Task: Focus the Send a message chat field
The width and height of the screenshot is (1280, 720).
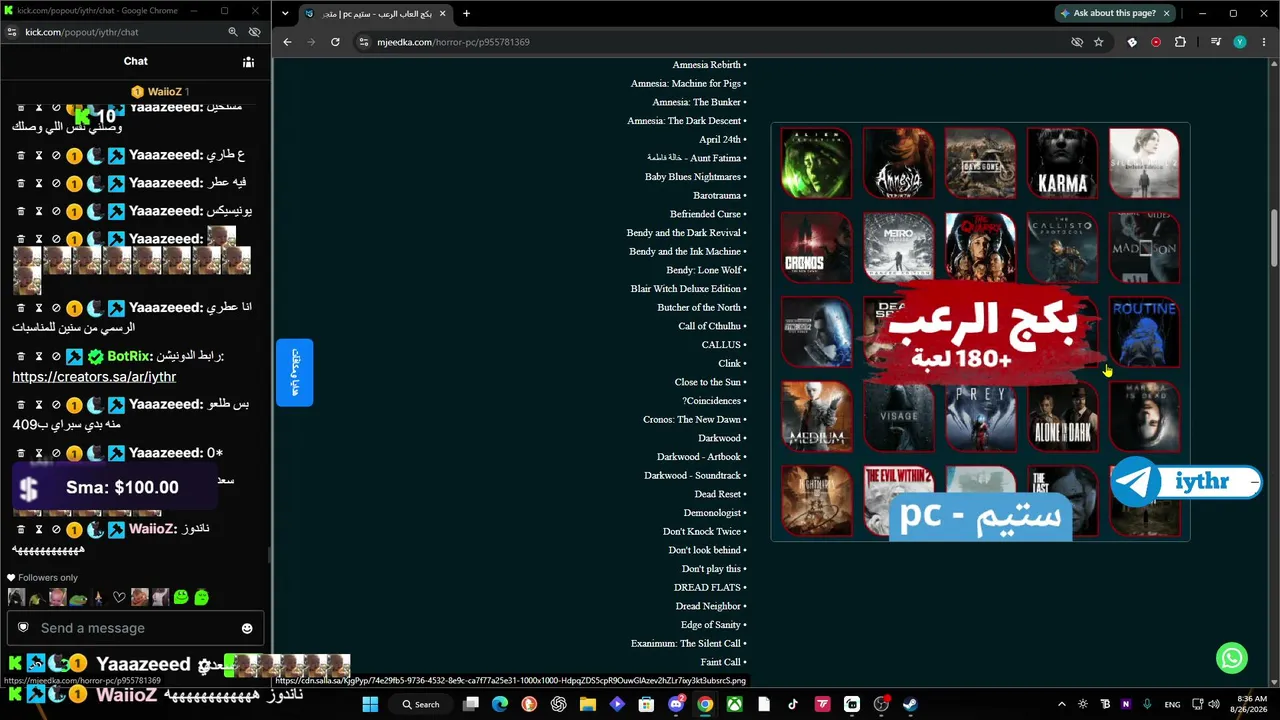Action: coord(135,628)
